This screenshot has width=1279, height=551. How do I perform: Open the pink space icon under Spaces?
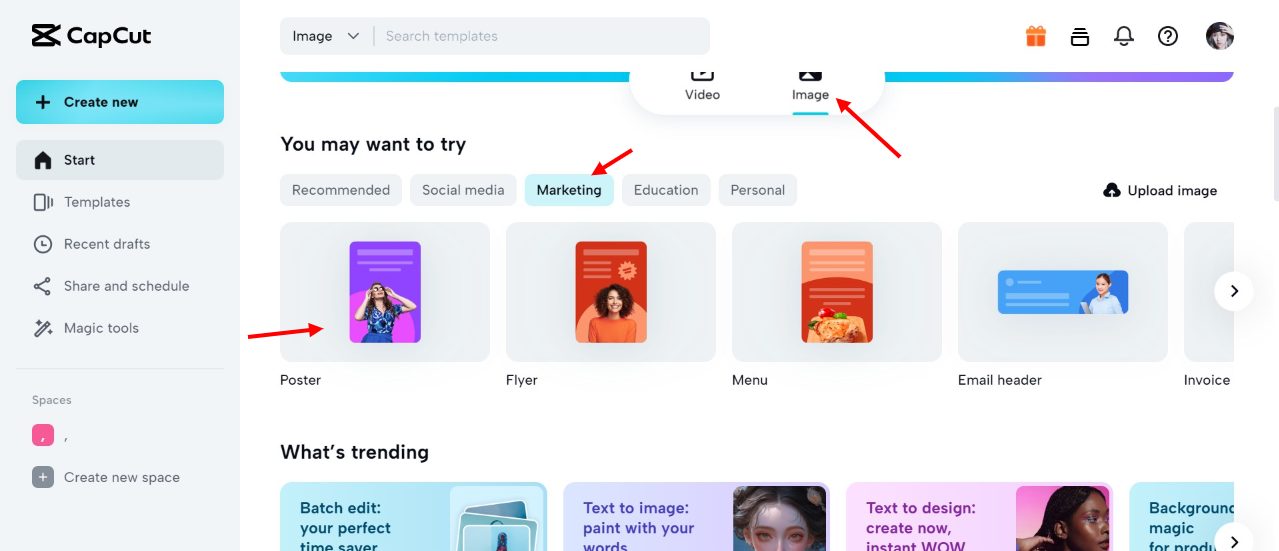43,435
